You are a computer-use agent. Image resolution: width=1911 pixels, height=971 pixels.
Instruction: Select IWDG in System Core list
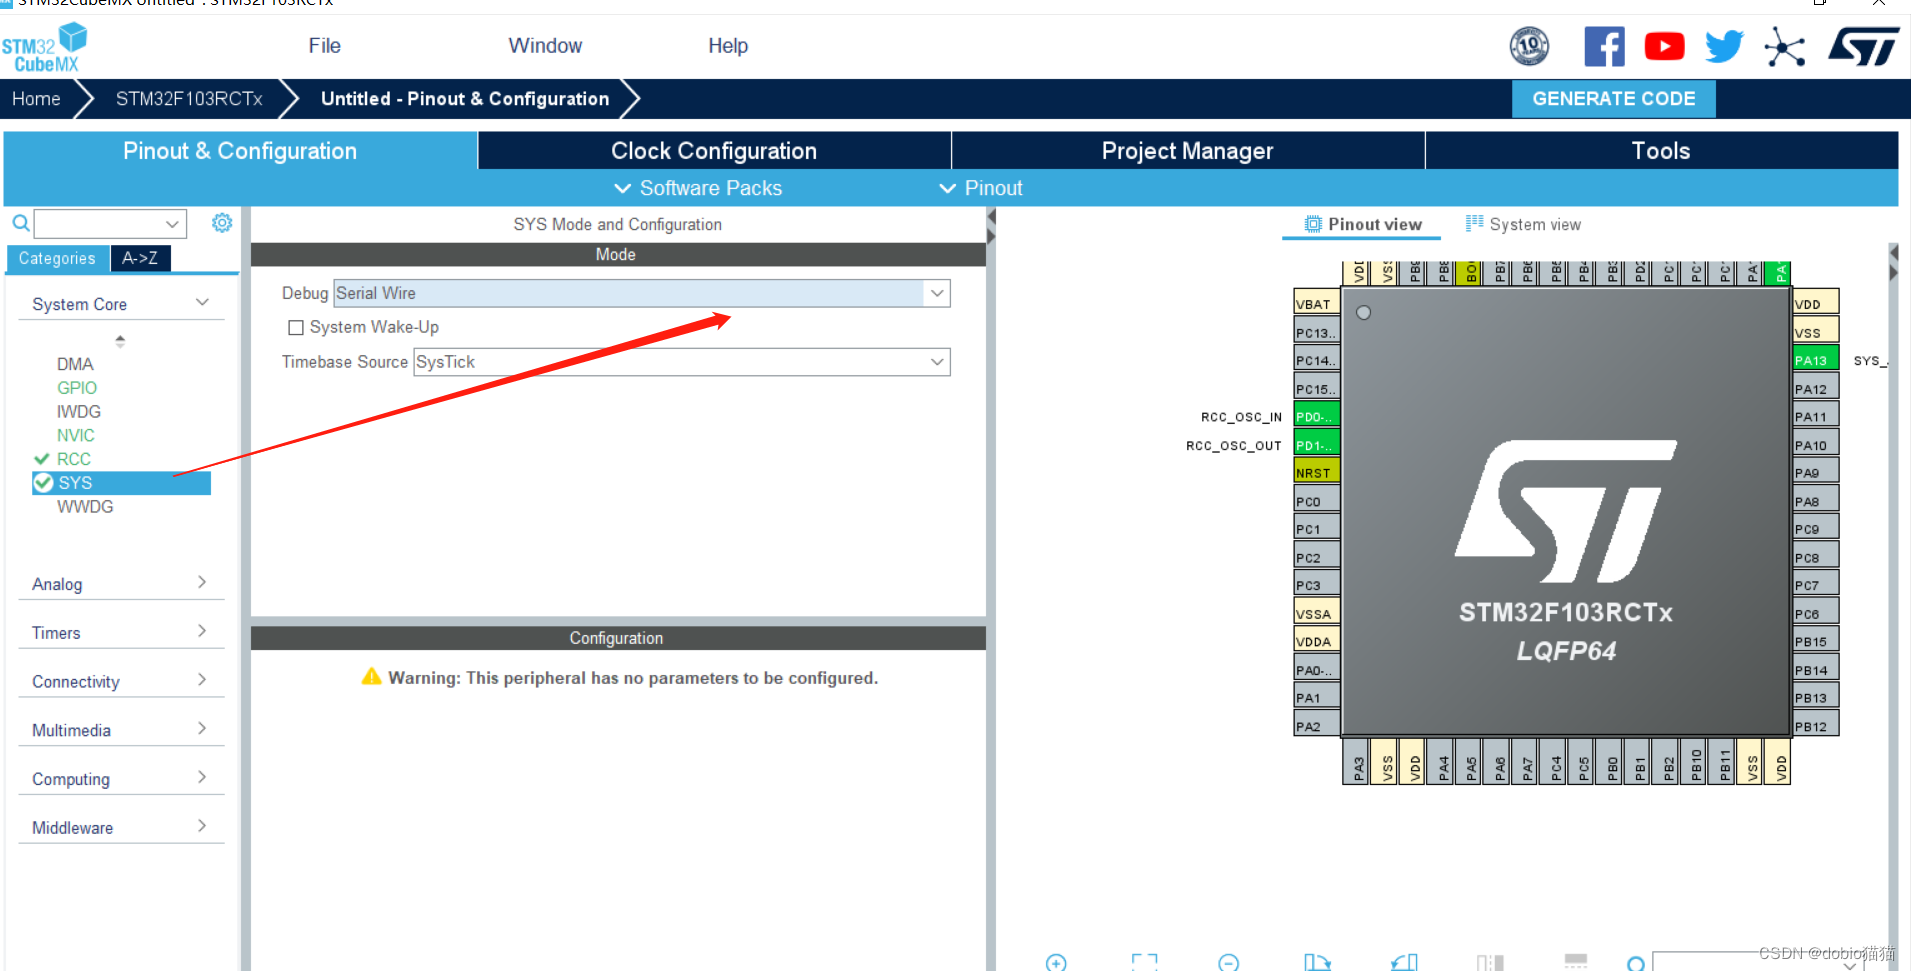point(79,412)
